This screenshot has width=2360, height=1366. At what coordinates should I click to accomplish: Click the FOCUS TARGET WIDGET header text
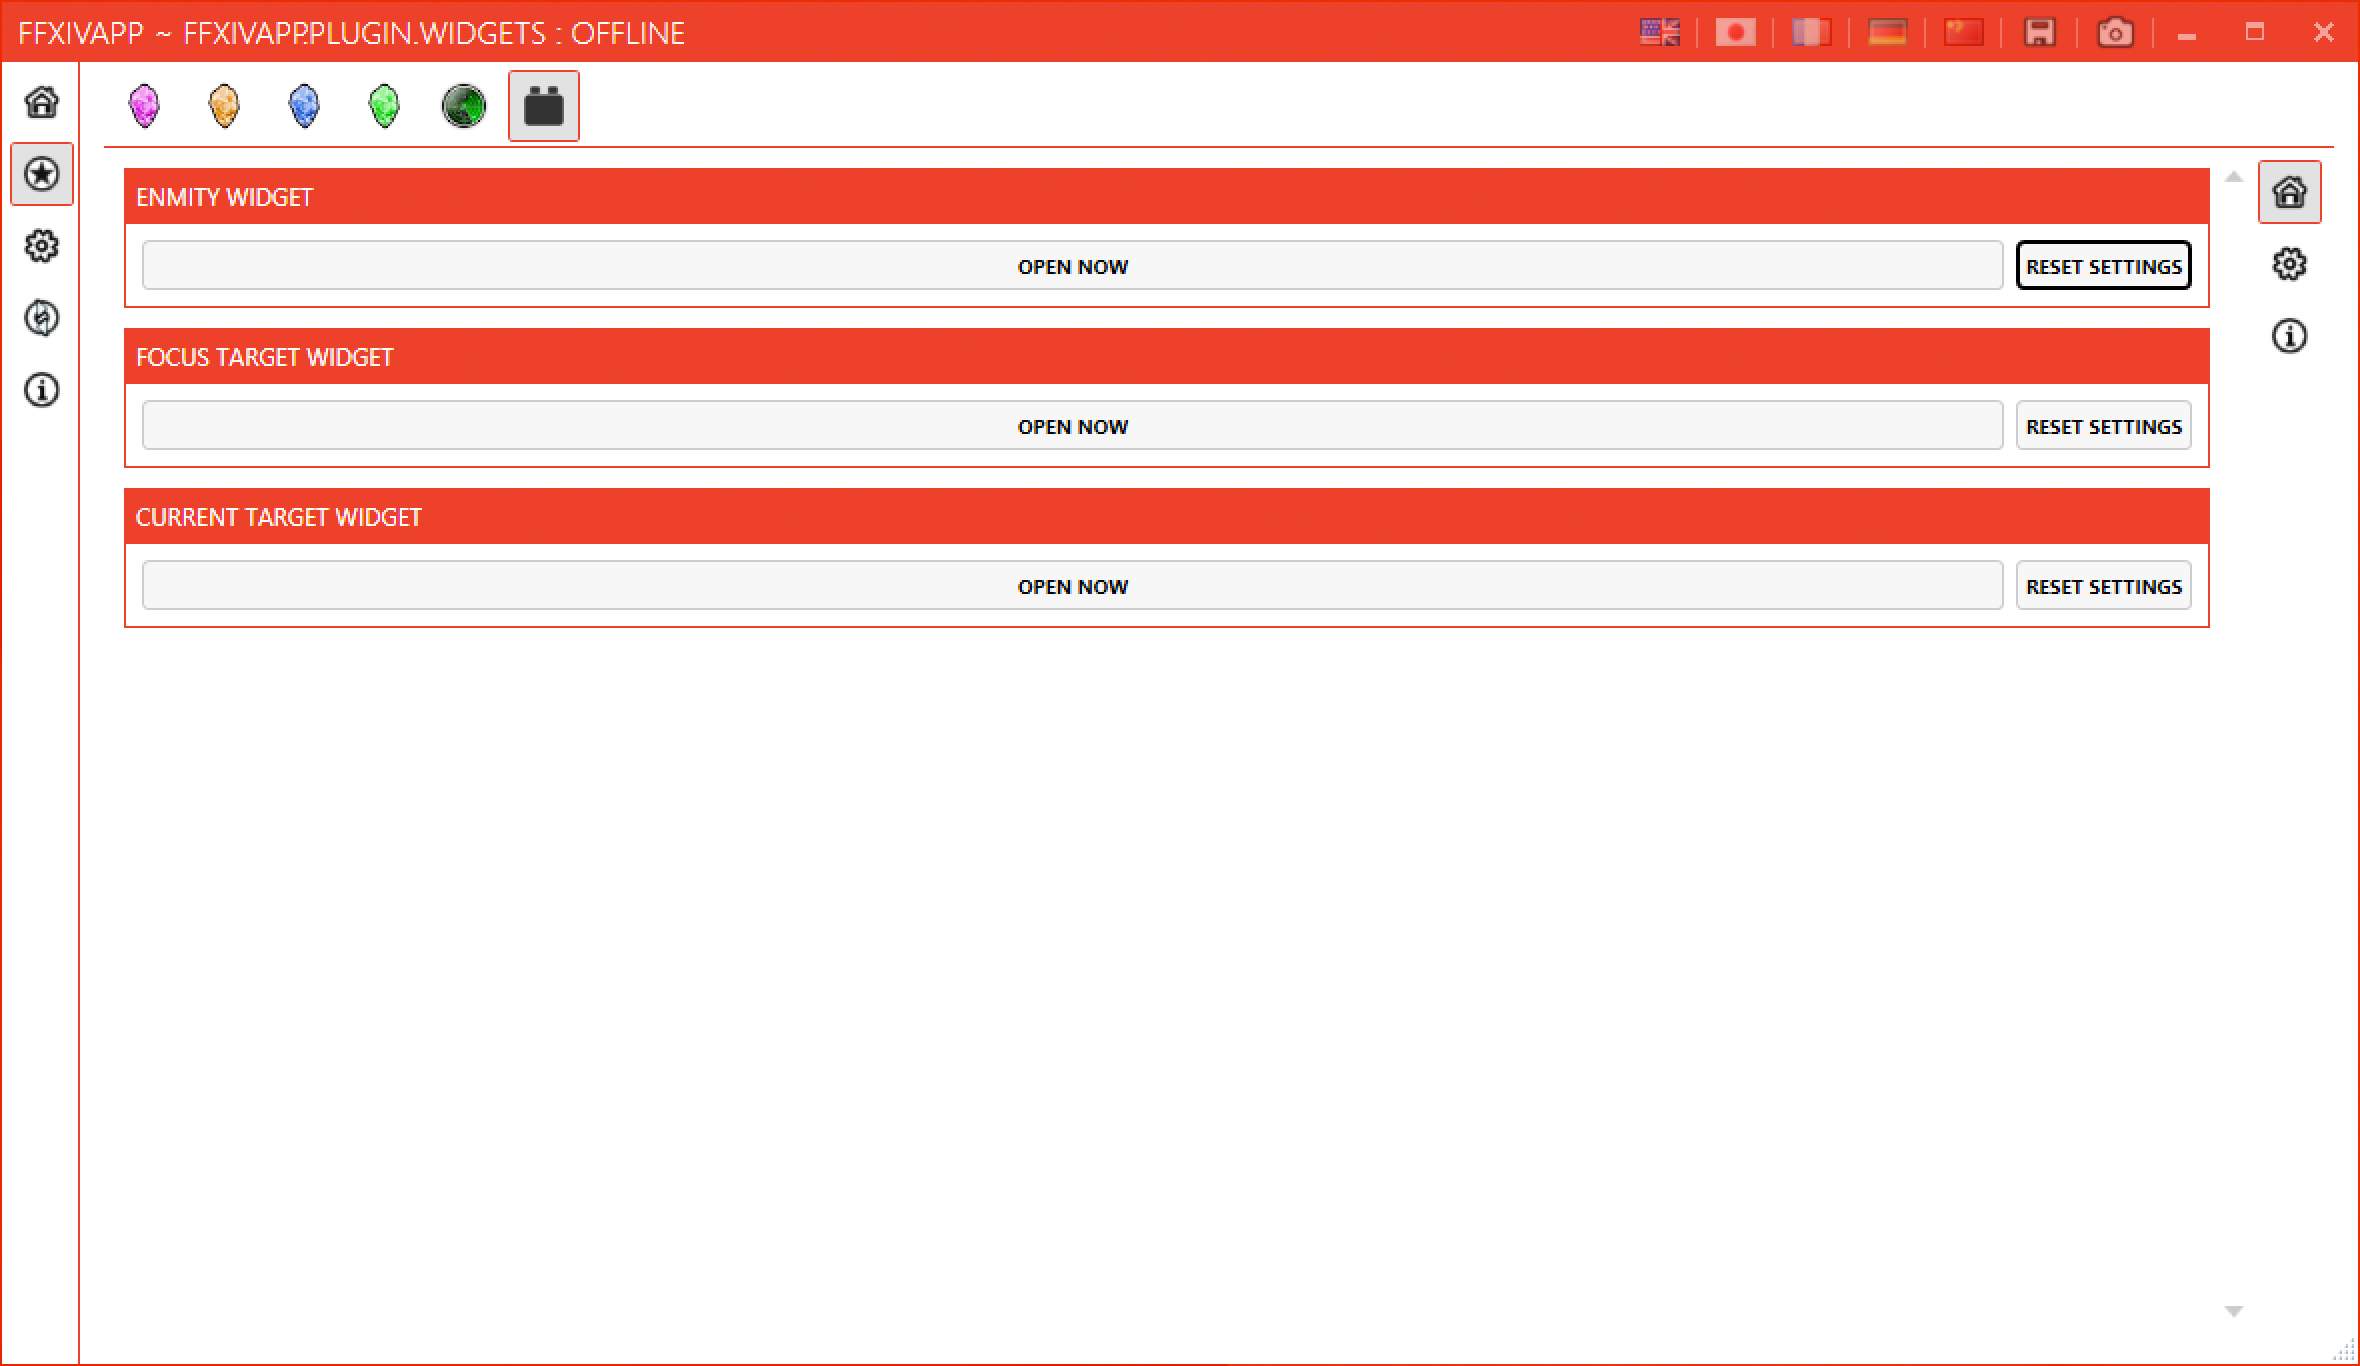pos(264,357)
